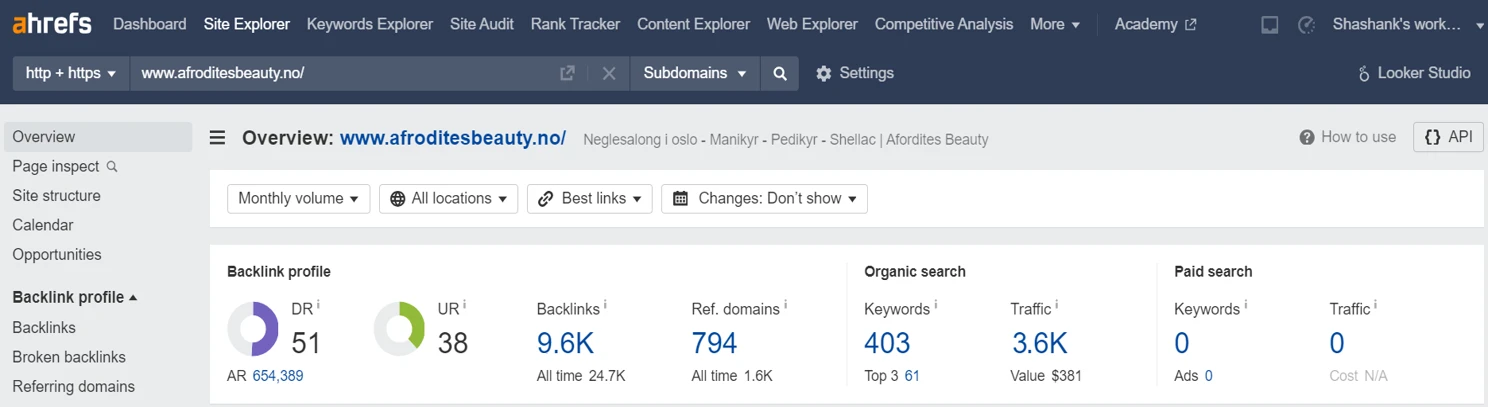This screenshot has width=1488, height=407.
Task: Click into the URL input field
Action: tap(345, 73)
